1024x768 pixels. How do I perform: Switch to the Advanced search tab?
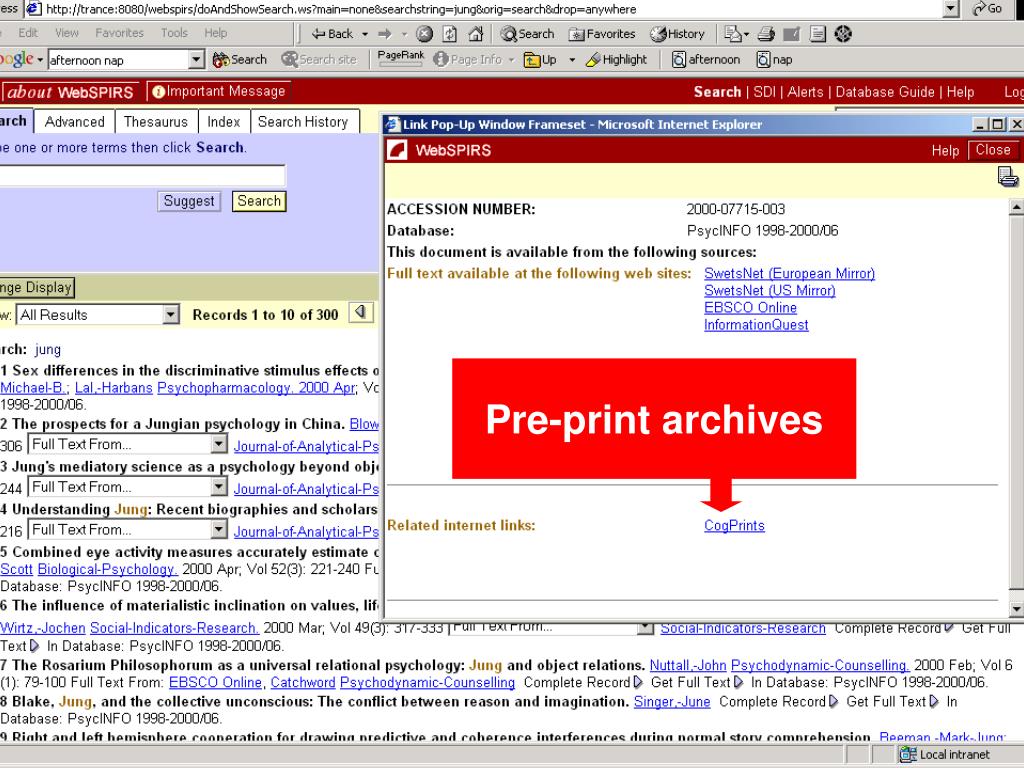tap(74, 122)
